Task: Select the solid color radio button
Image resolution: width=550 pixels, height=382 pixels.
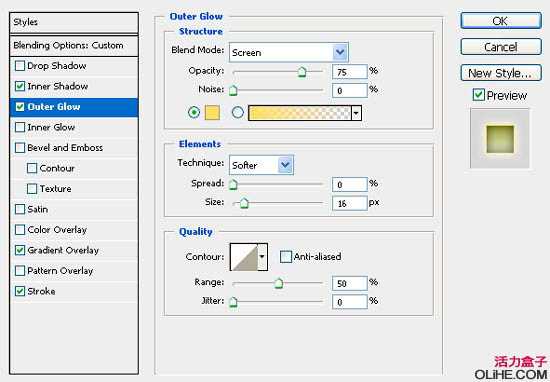Action: (x=194, y=113)
